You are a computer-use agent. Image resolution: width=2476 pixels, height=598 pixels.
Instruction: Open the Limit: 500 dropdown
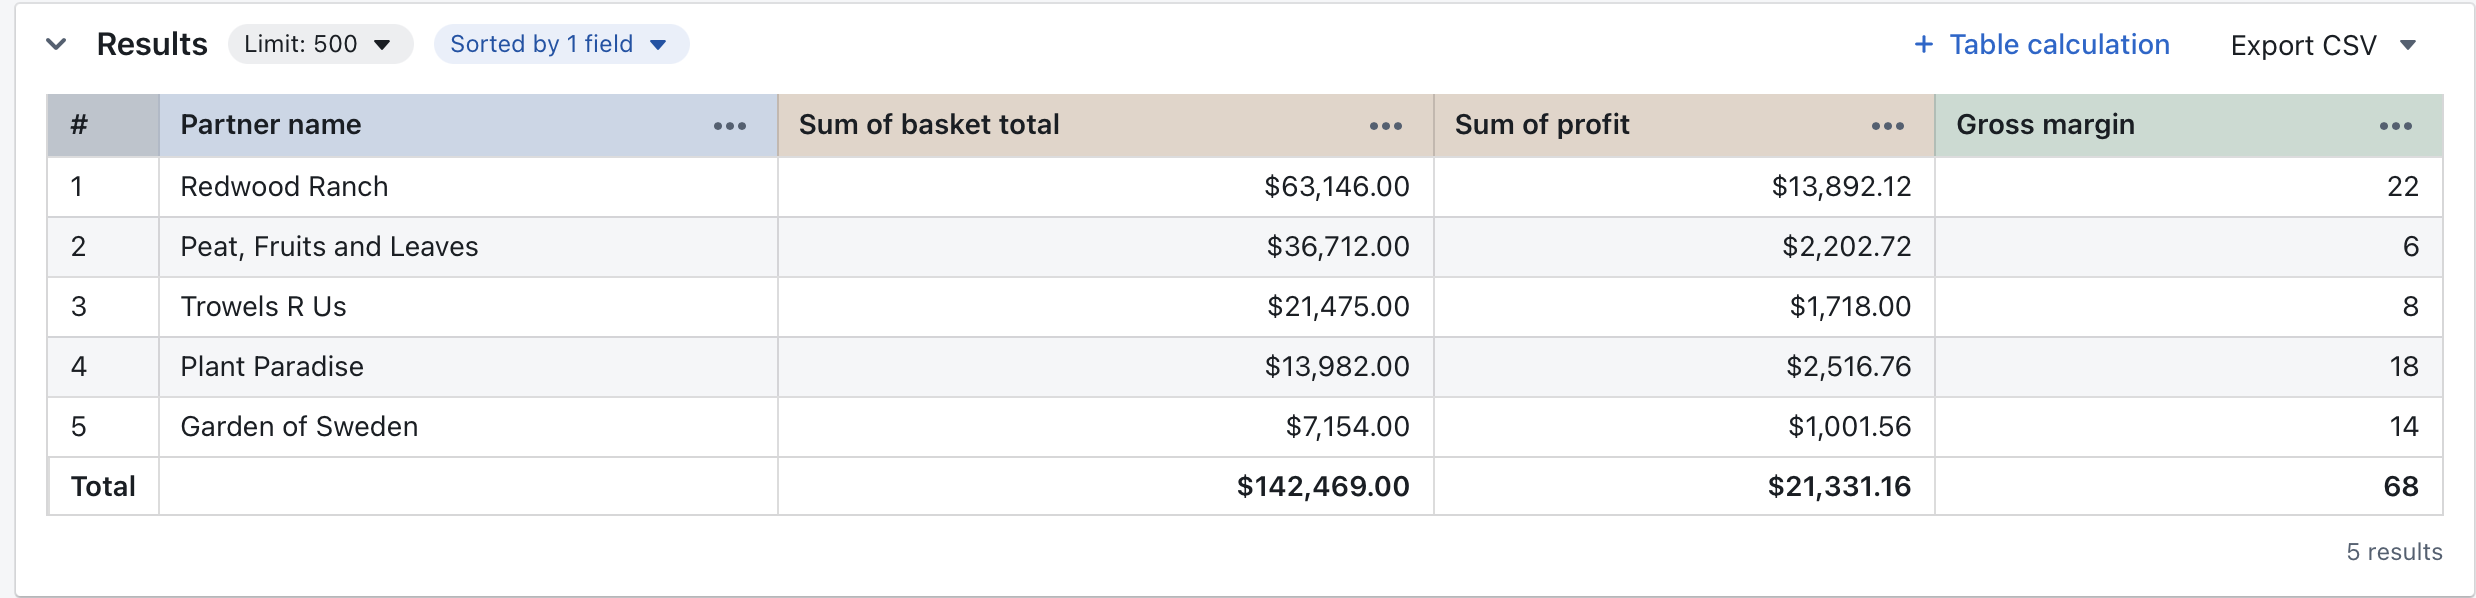click(318, 43)
